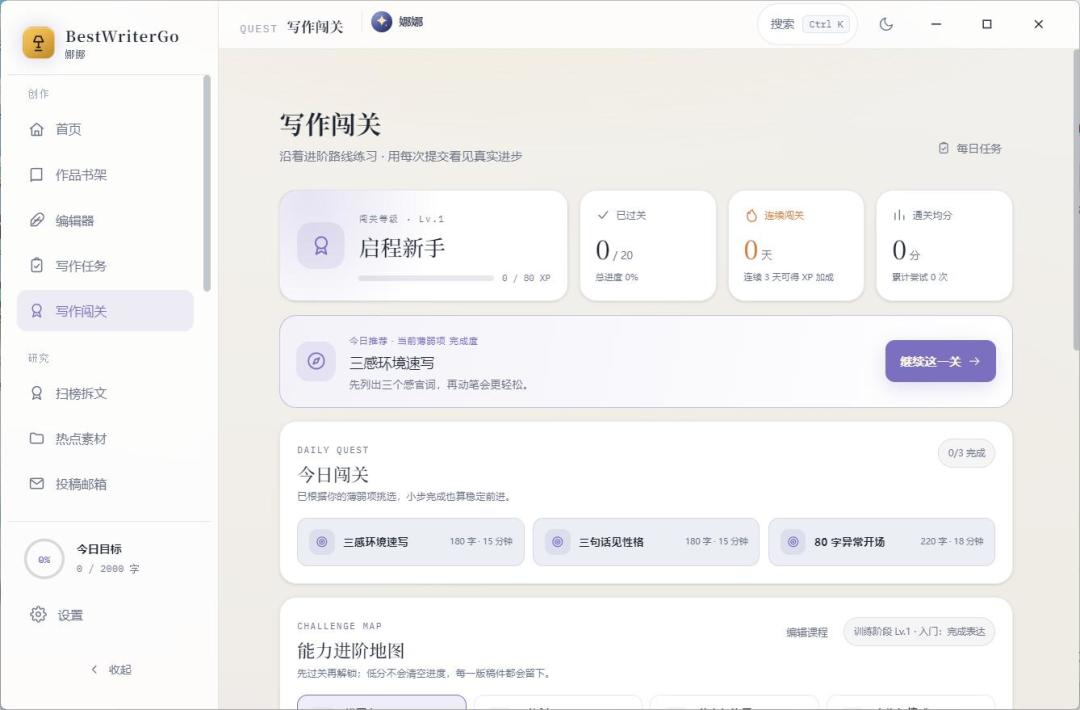Screen dimensions: 1080x710
Task: Click the bar chart icon in 通关均分 card
Action: (899, 216)
